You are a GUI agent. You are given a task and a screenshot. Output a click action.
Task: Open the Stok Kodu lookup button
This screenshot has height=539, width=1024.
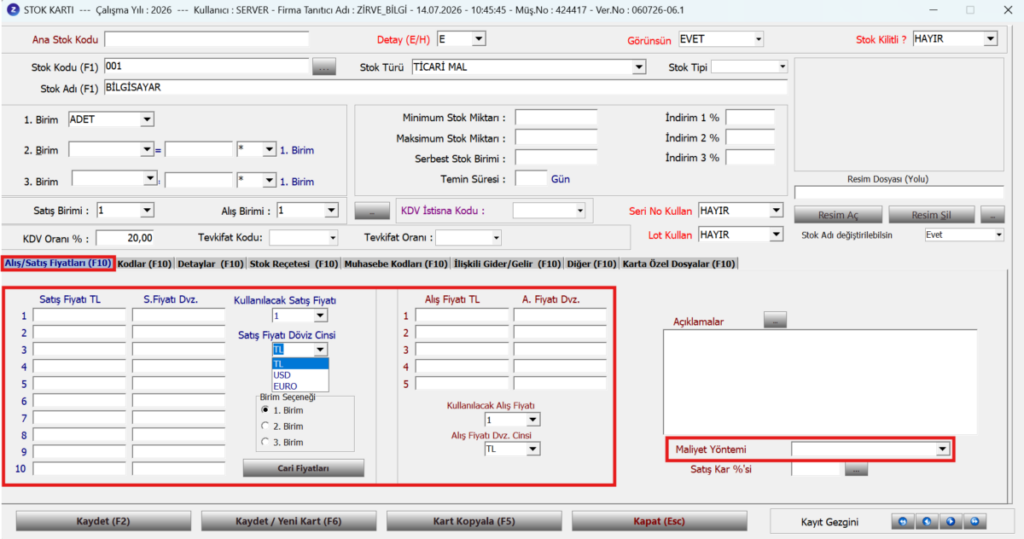click(324, 67)
